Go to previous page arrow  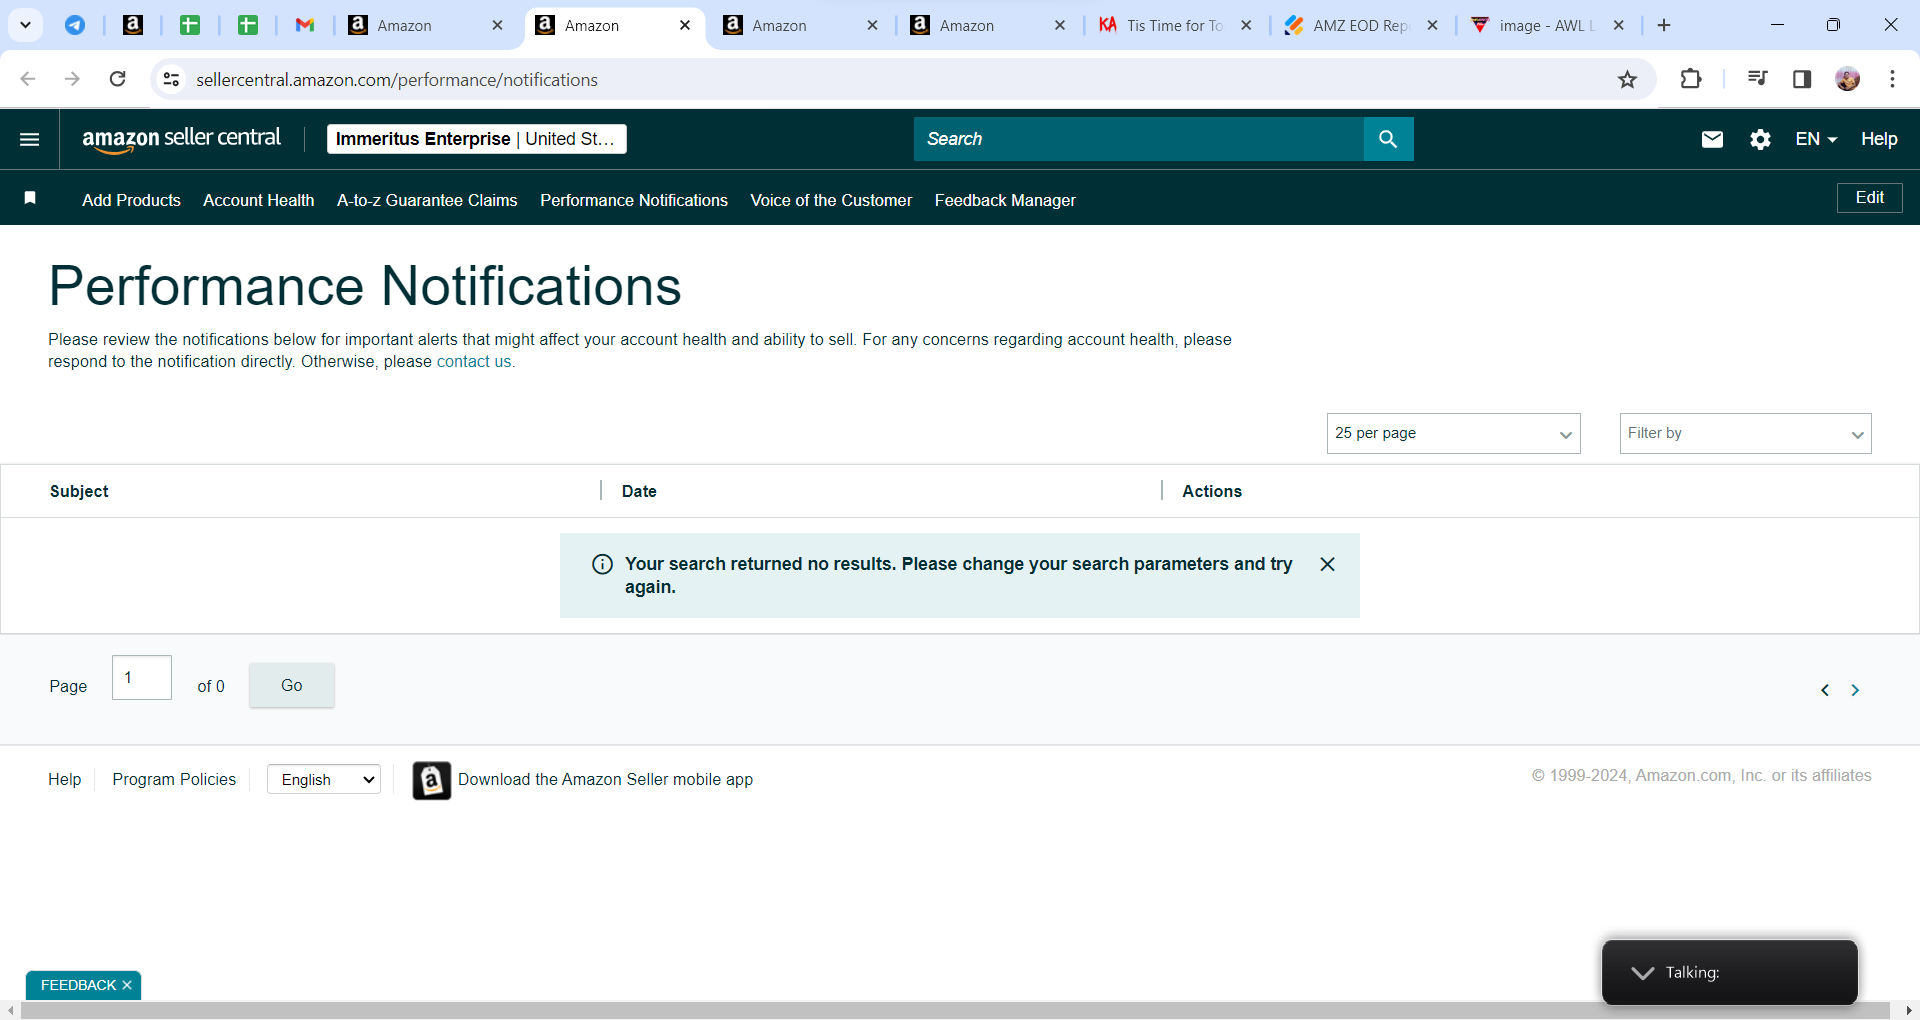[1825, 690]
